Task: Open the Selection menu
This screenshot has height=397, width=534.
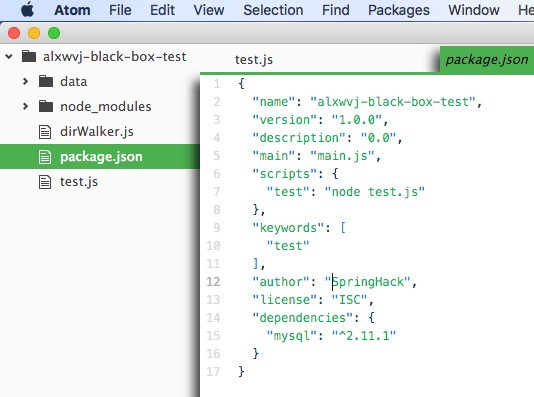Action: click(273, 10)
